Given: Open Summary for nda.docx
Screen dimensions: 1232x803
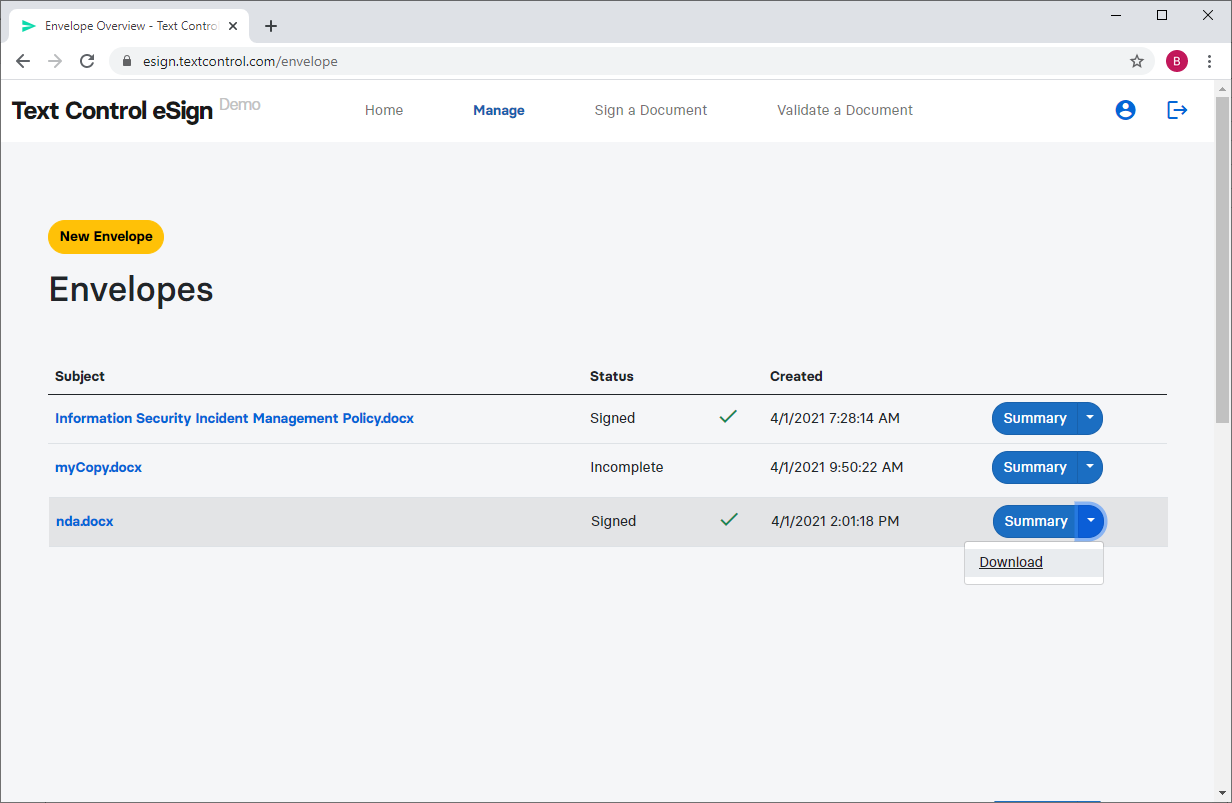Looking at the screenshot, I should (1035, 521).
